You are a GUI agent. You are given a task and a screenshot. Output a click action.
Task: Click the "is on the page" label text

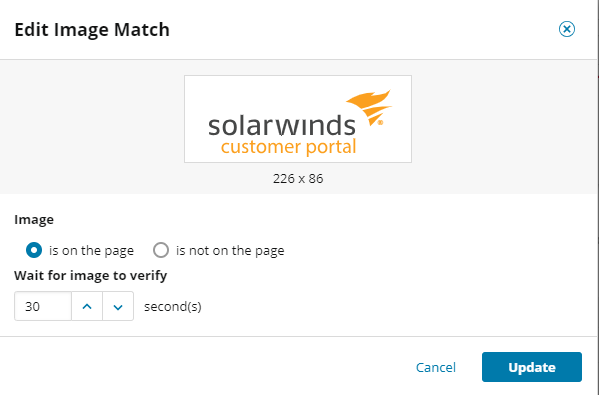[91, 251]
